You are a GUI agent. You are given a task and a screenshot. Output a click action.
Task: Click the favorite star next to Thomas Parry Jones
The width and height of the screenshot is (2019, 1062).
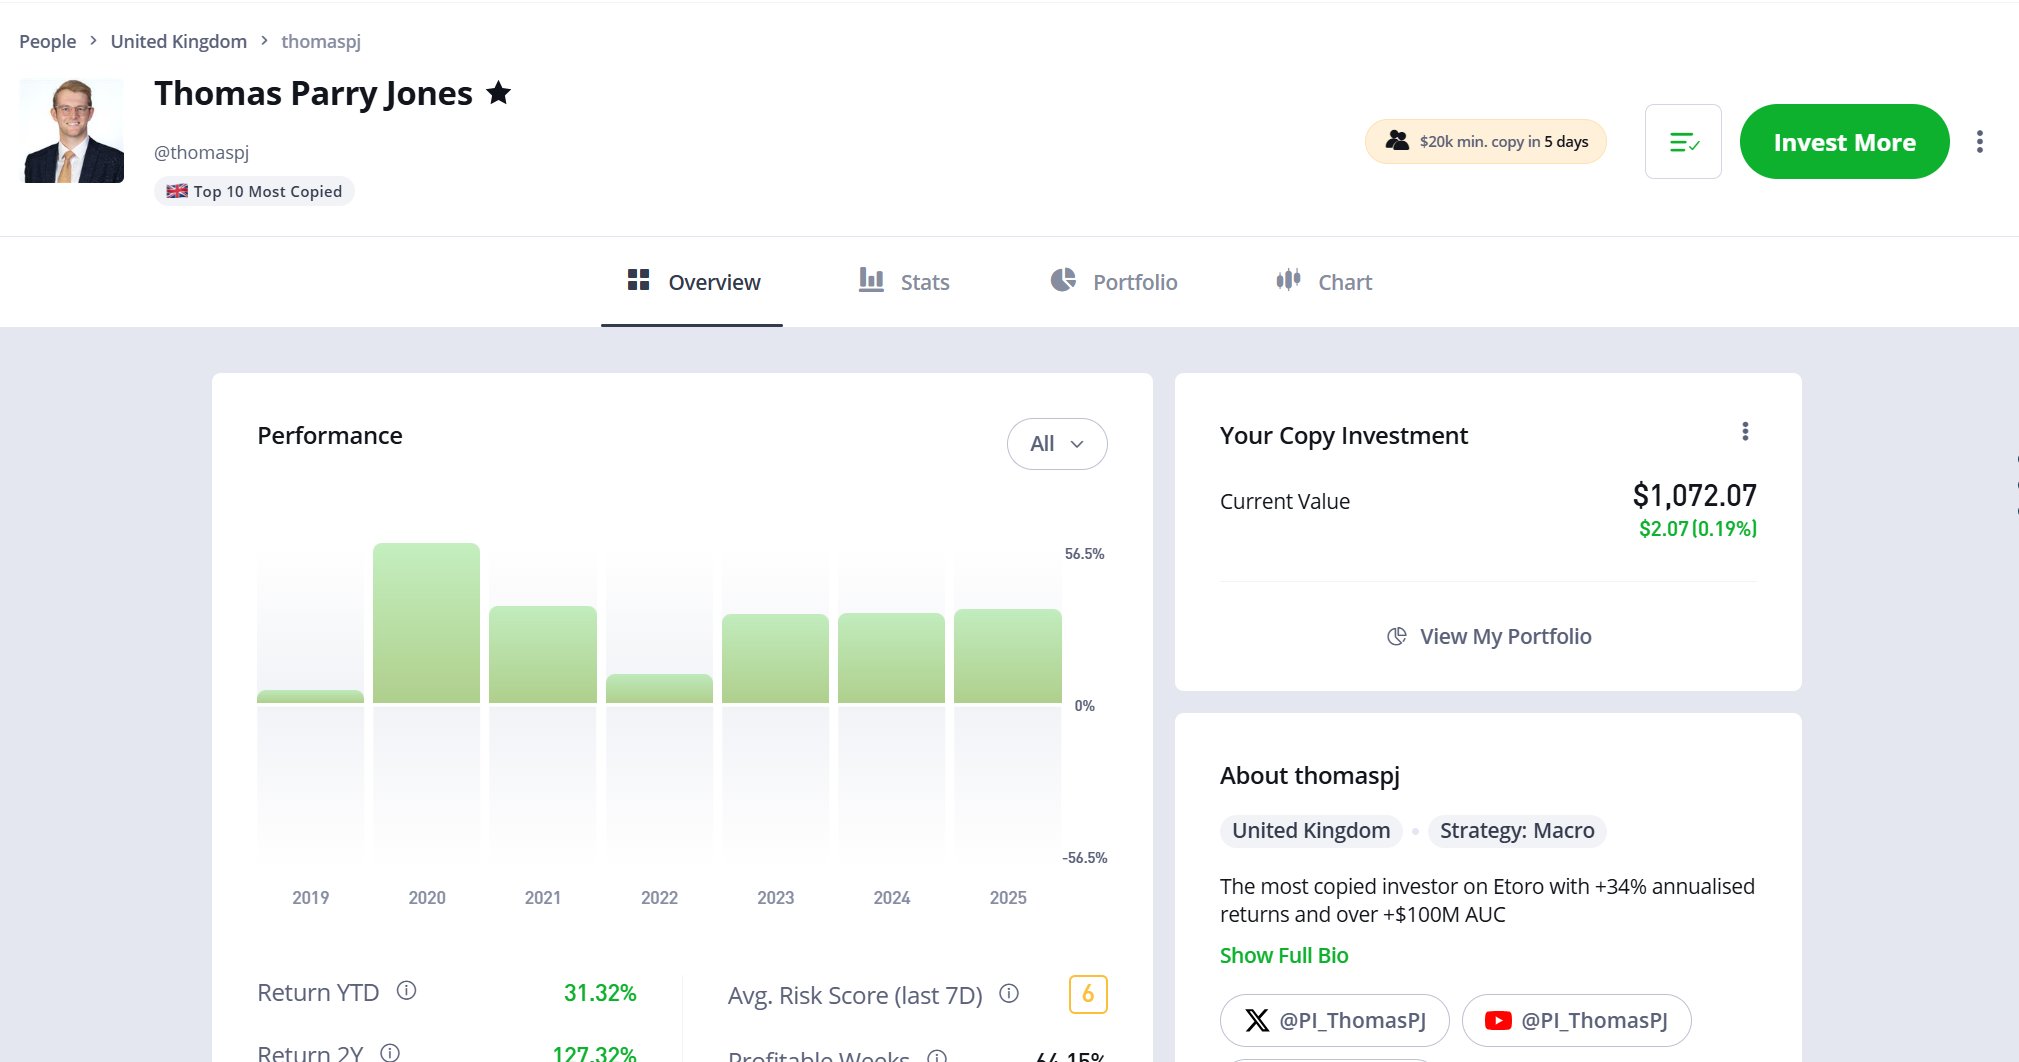pos(498,93)
